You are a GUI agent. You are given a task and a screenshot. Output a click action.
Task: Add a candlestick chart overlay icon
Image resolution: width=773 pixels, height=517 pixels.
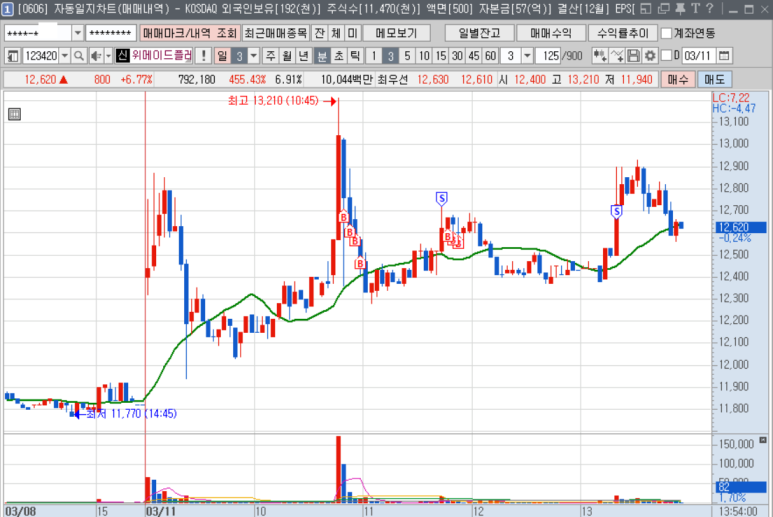point(600,56)
